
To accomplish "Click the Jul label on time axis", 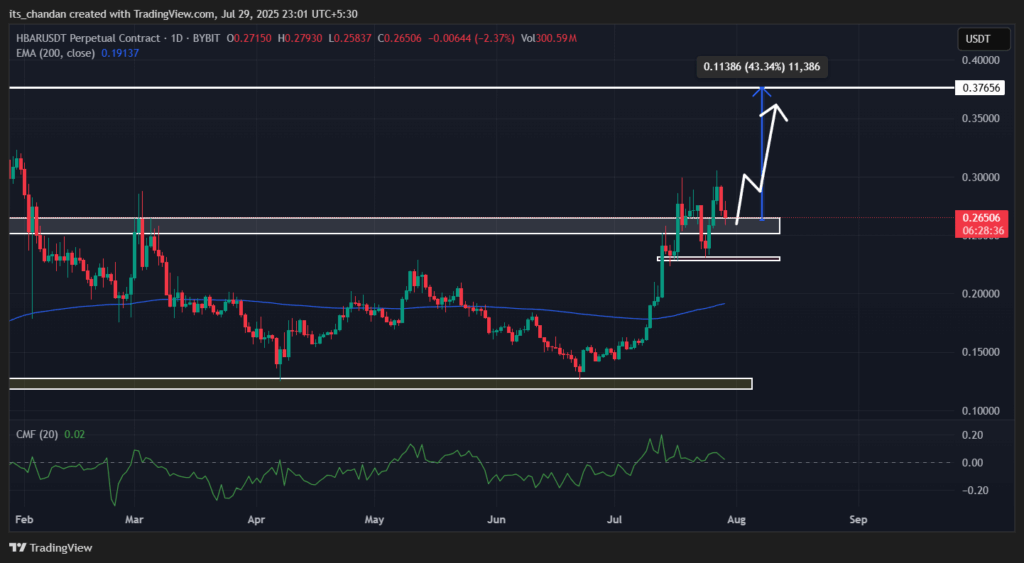I will click(x=615, y=520).
